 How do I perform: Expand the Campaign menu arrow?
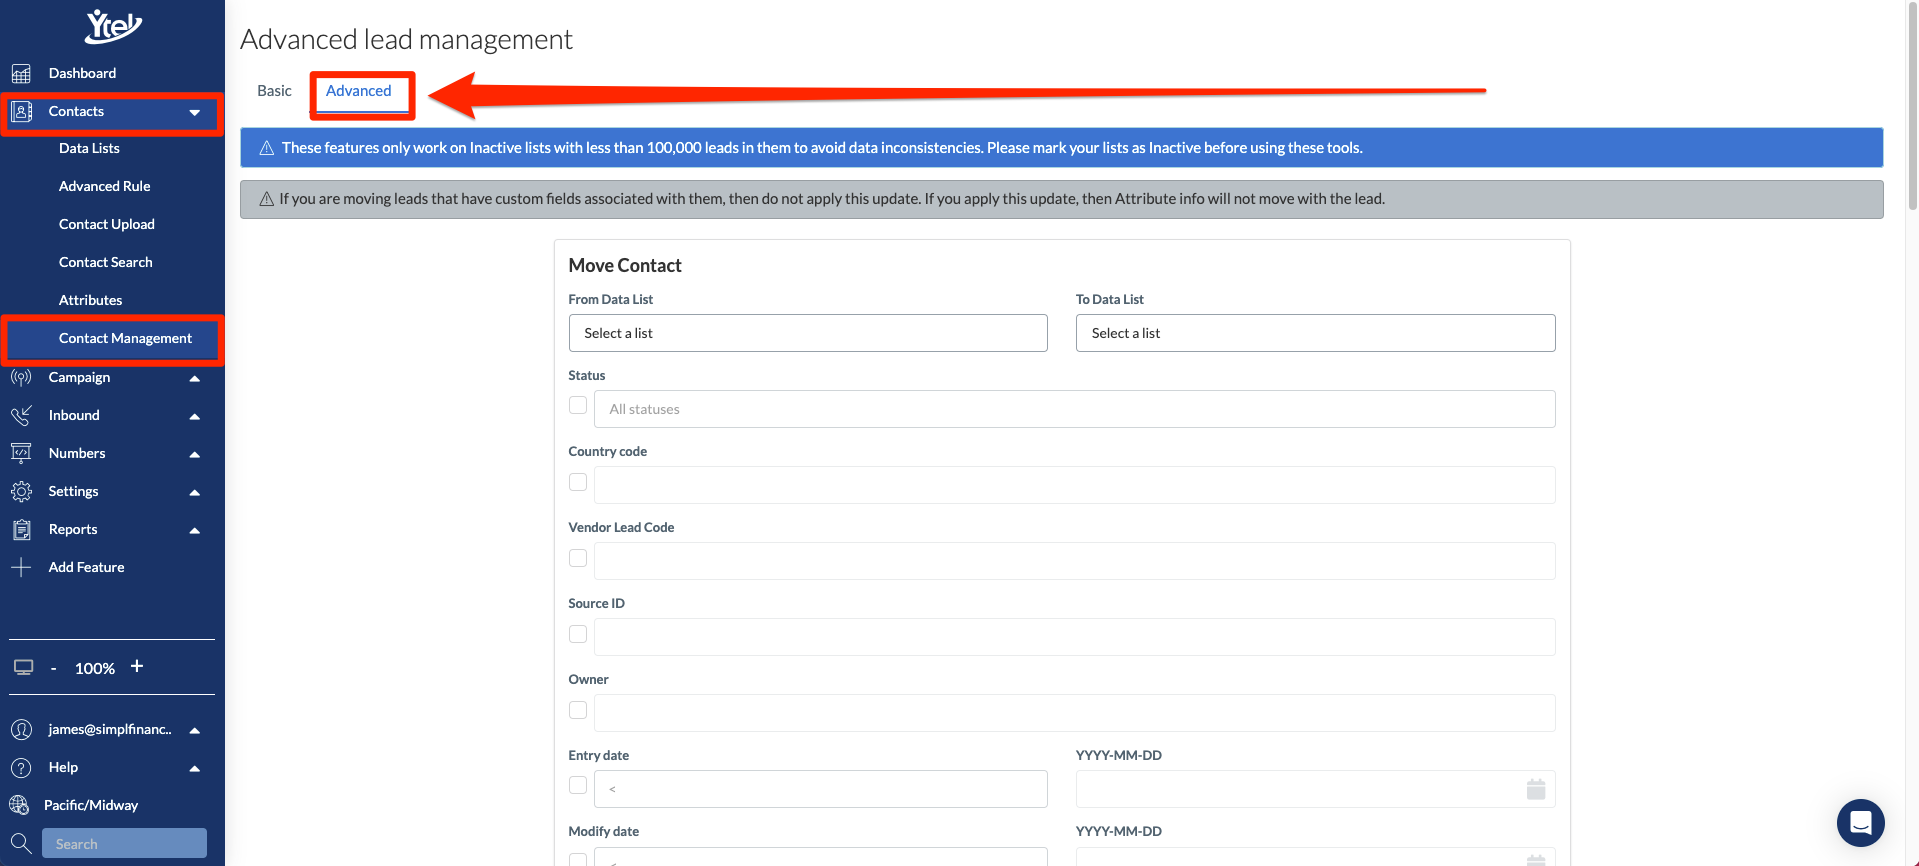click(x=195, y=378)
